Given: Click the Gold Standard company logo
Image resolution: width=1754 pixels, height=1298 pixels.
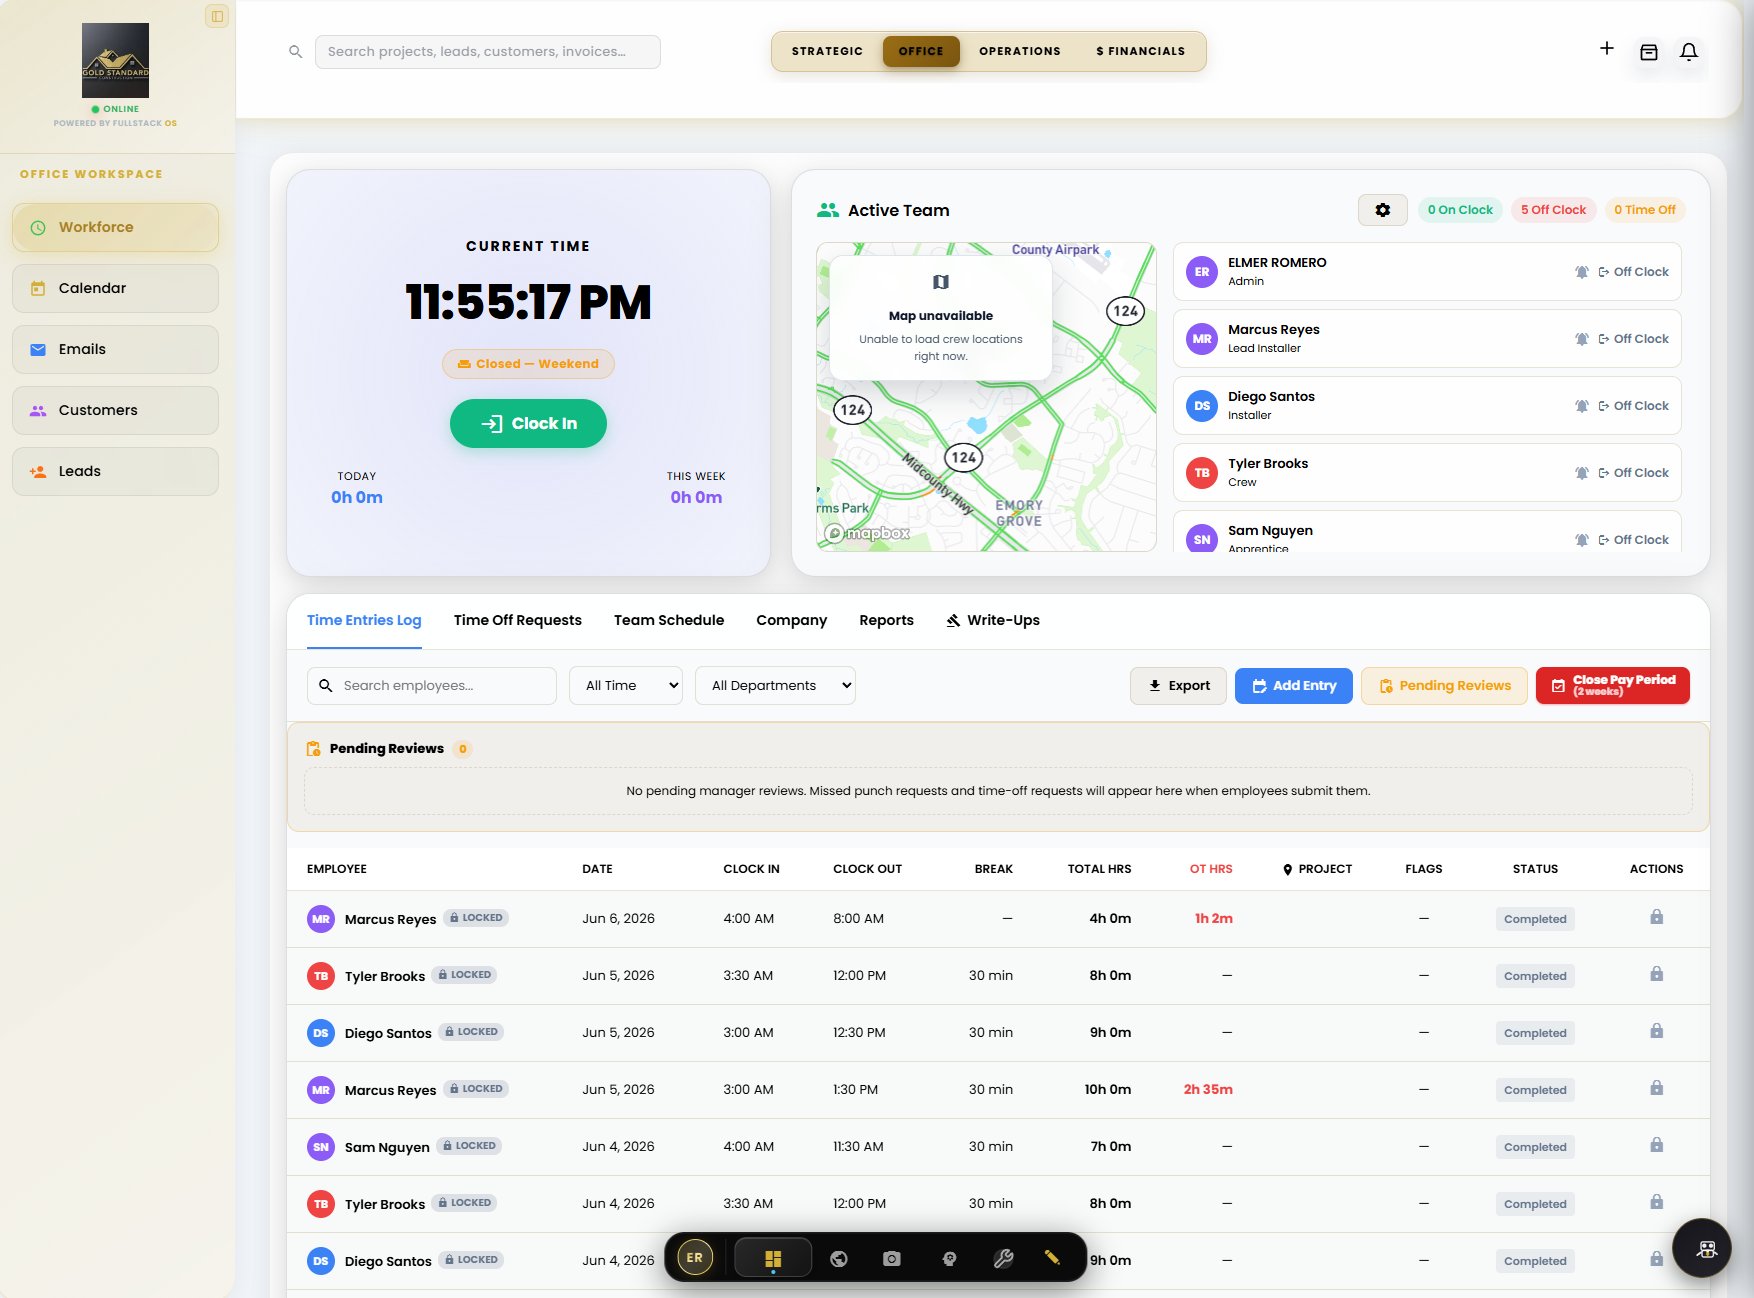Looking at the screenshot, I should click(115, 60).
